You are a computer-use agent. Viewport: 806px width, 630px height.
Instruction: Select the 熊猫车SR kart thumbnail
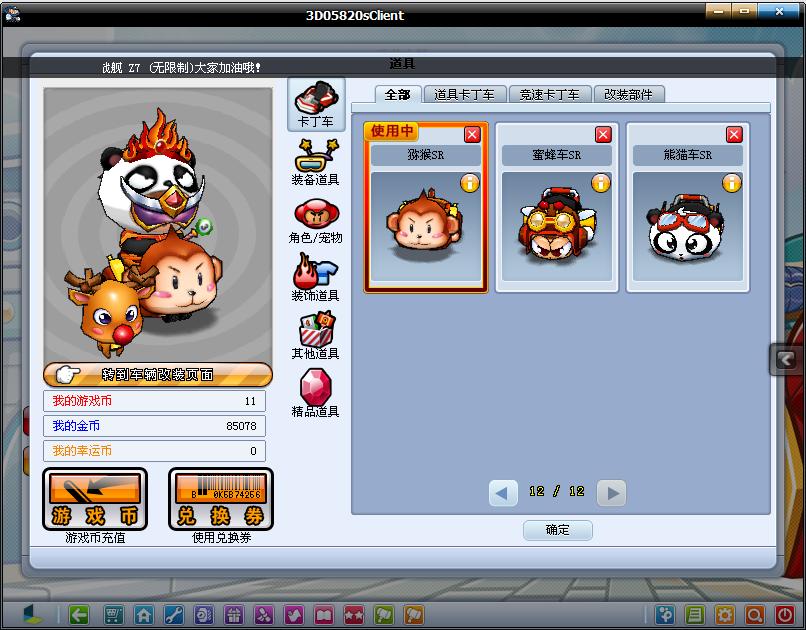point(688,227)
